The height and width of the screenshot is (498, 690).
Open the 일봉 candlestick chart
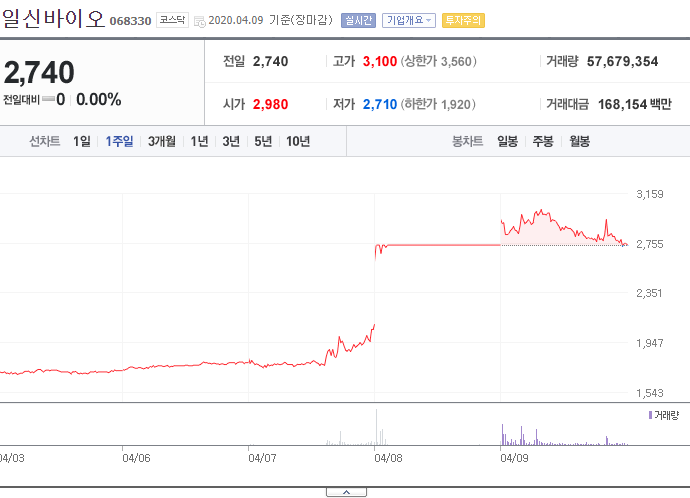[x=507, y=141]
